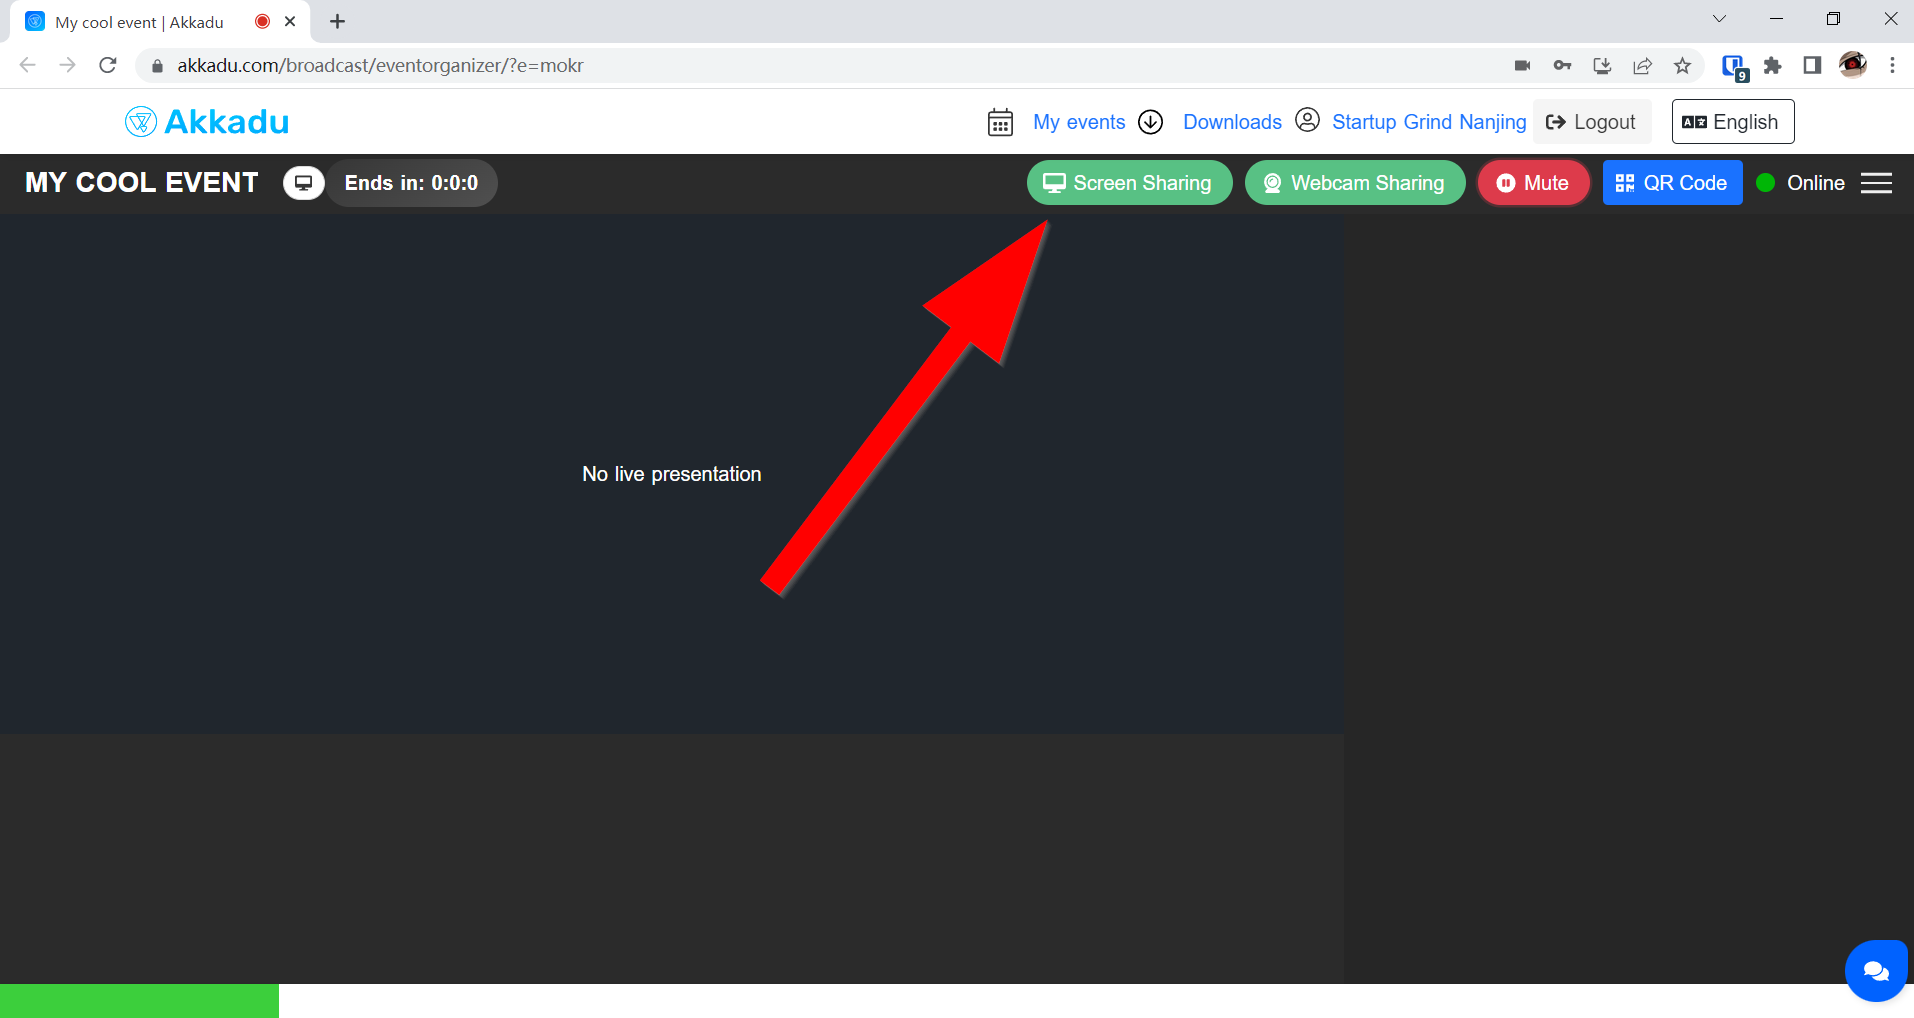Open the Chrome profile avatar
This screenshot has height=1018, width=1914.
pyautogui.click(x=1853, y=65)
